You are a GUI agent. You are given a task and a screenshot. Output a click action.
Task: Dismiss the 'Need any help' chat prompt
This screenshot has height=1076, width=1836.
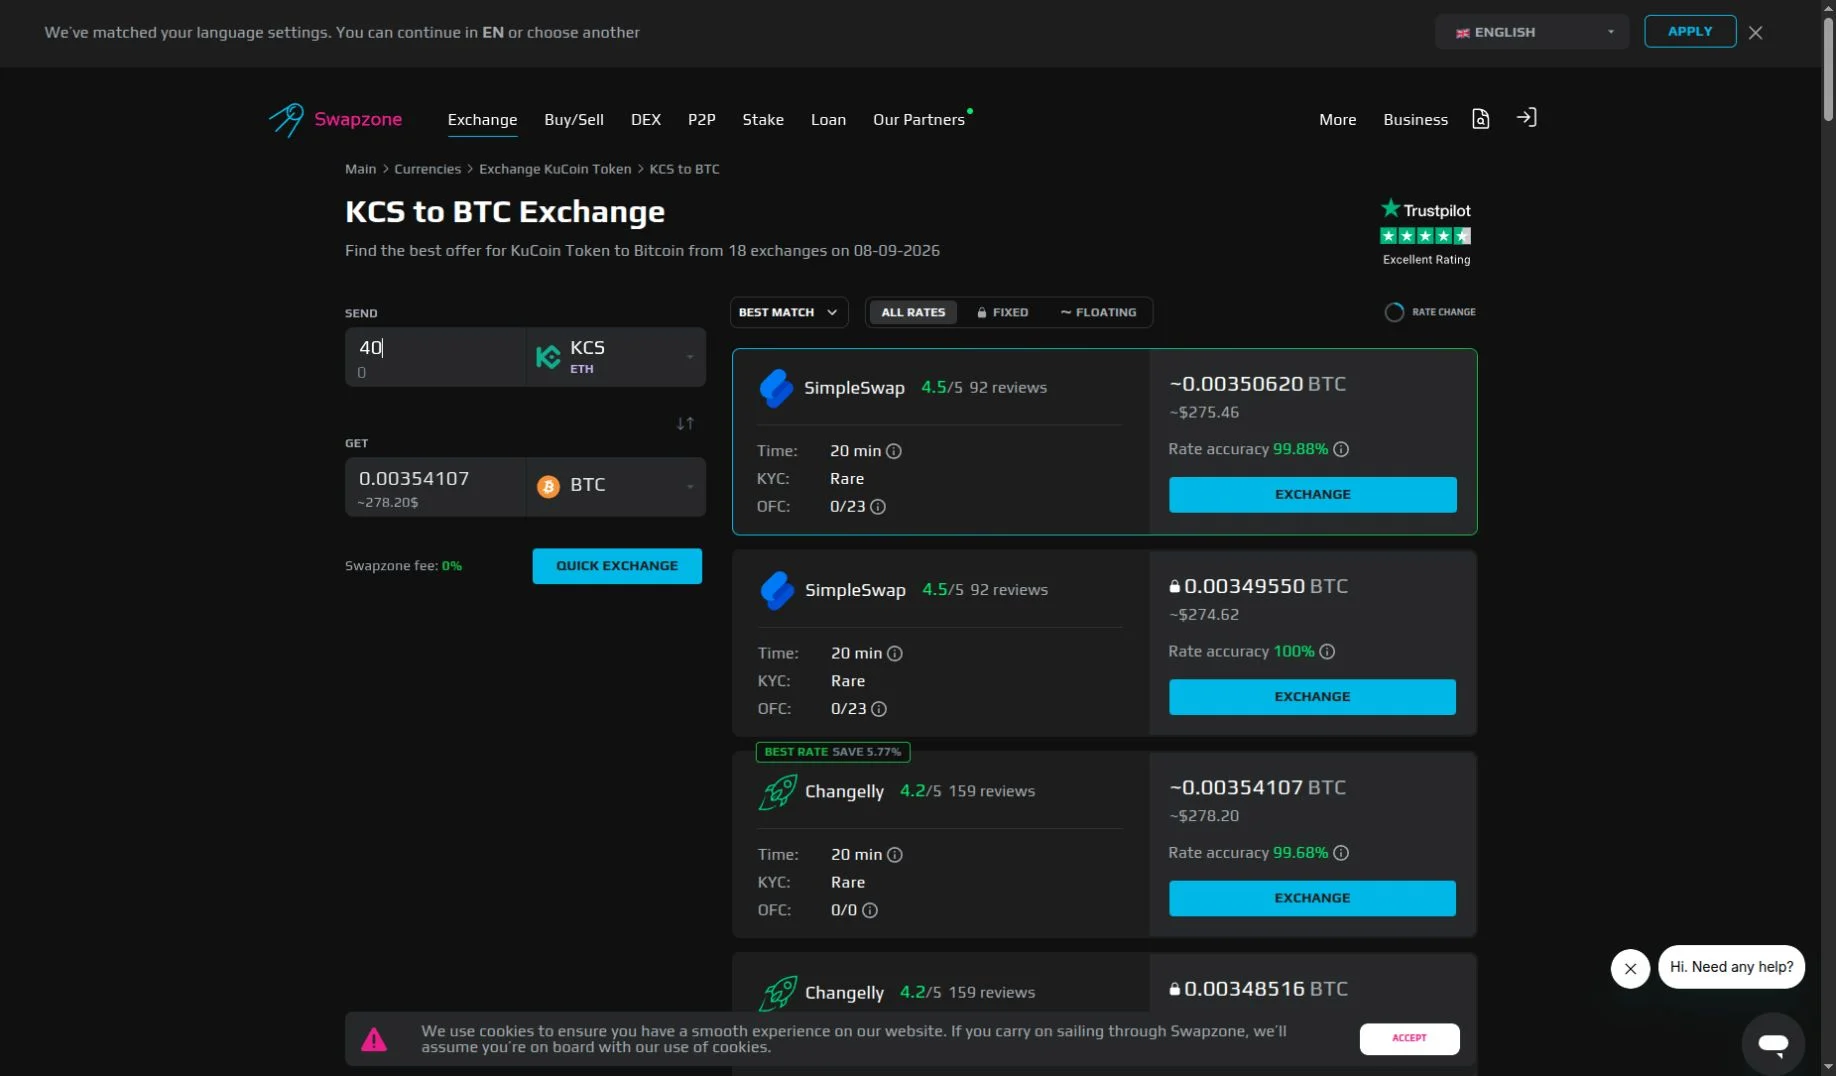point(1630,969)
